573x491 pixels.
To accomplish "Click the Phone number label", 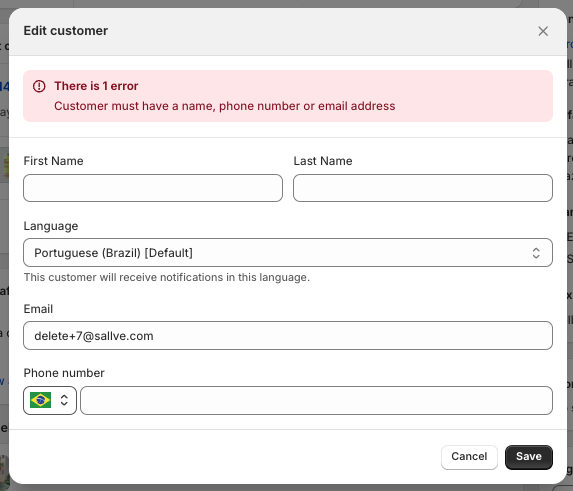I will [x=64, y=373].
